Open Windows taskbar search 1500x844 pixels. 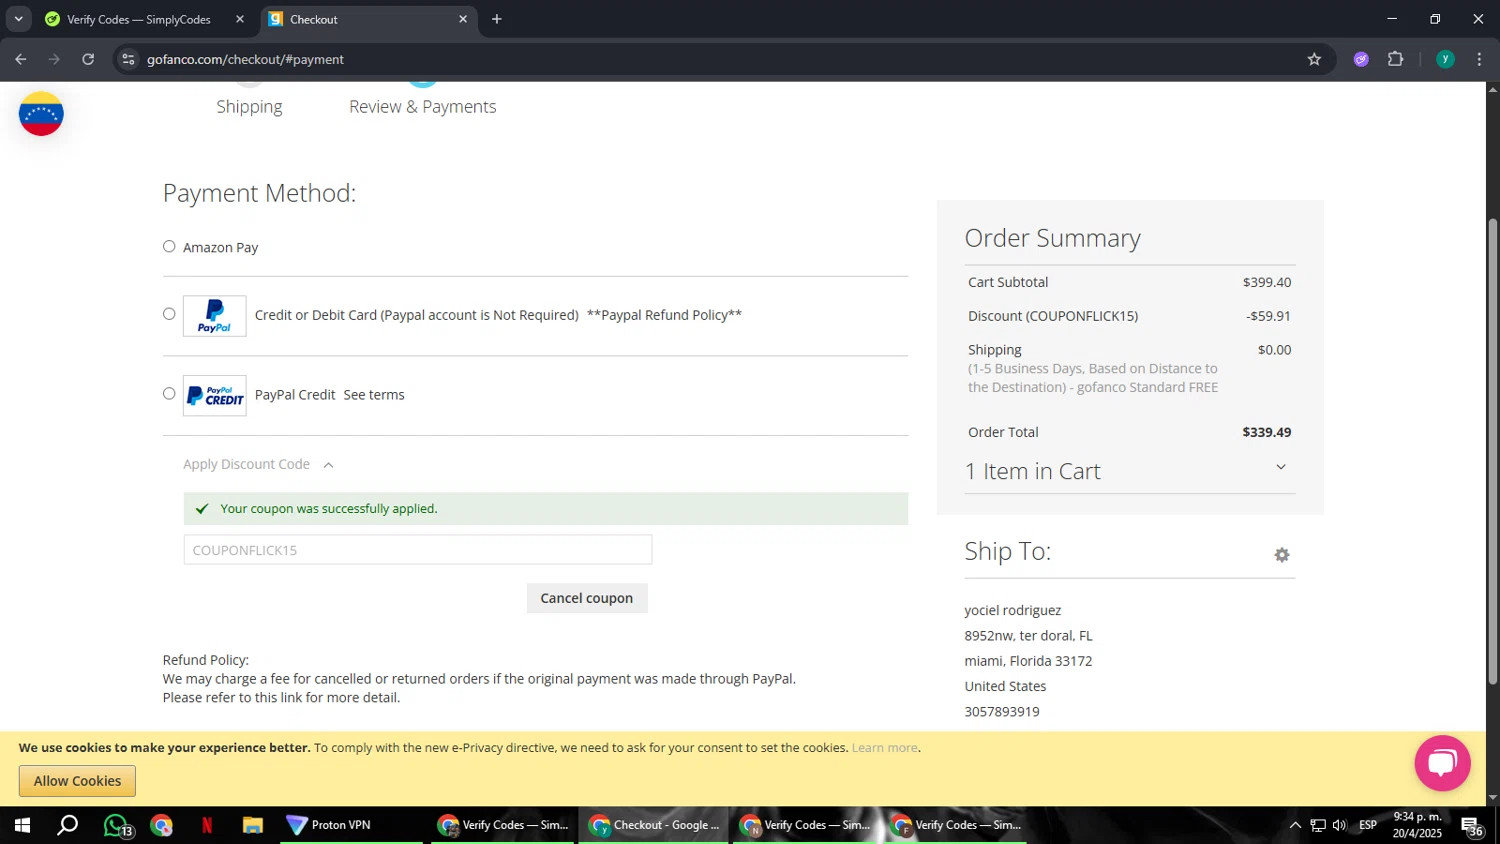pos(68,825)
